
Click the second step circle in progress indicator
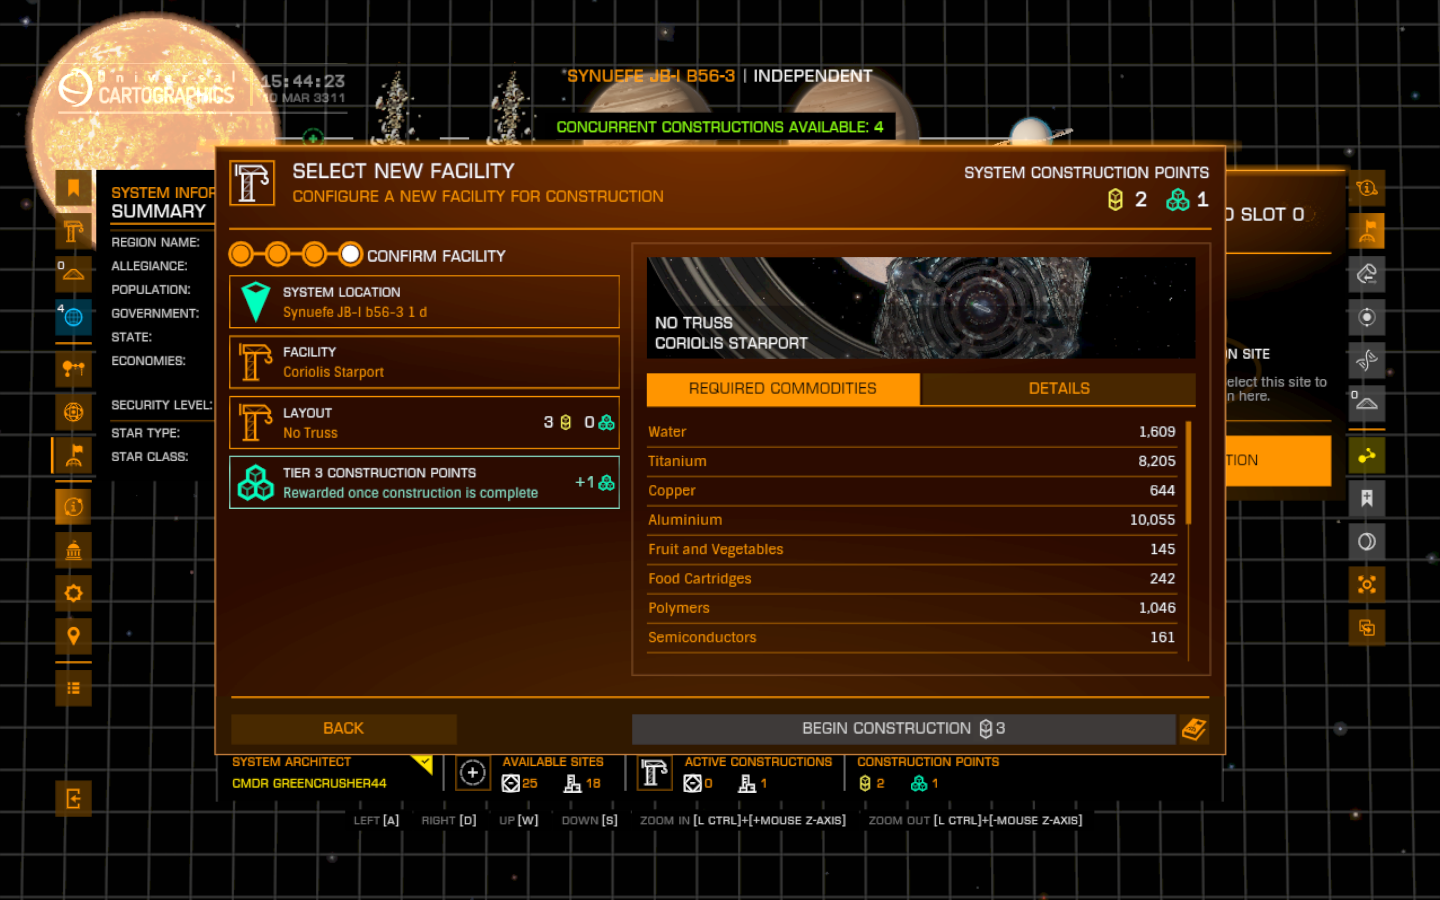[x=278, y=254]
